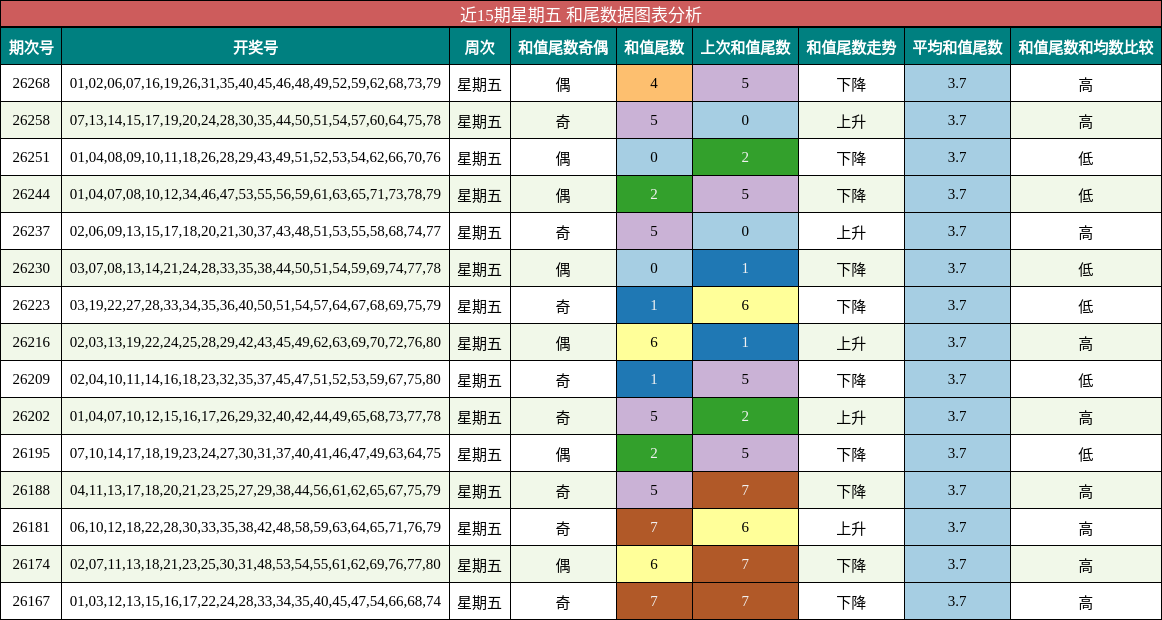Click the purple 5 和值尾数 cell in row 26258
This screenshot has width=1162, height=620.
pos(654,121)
